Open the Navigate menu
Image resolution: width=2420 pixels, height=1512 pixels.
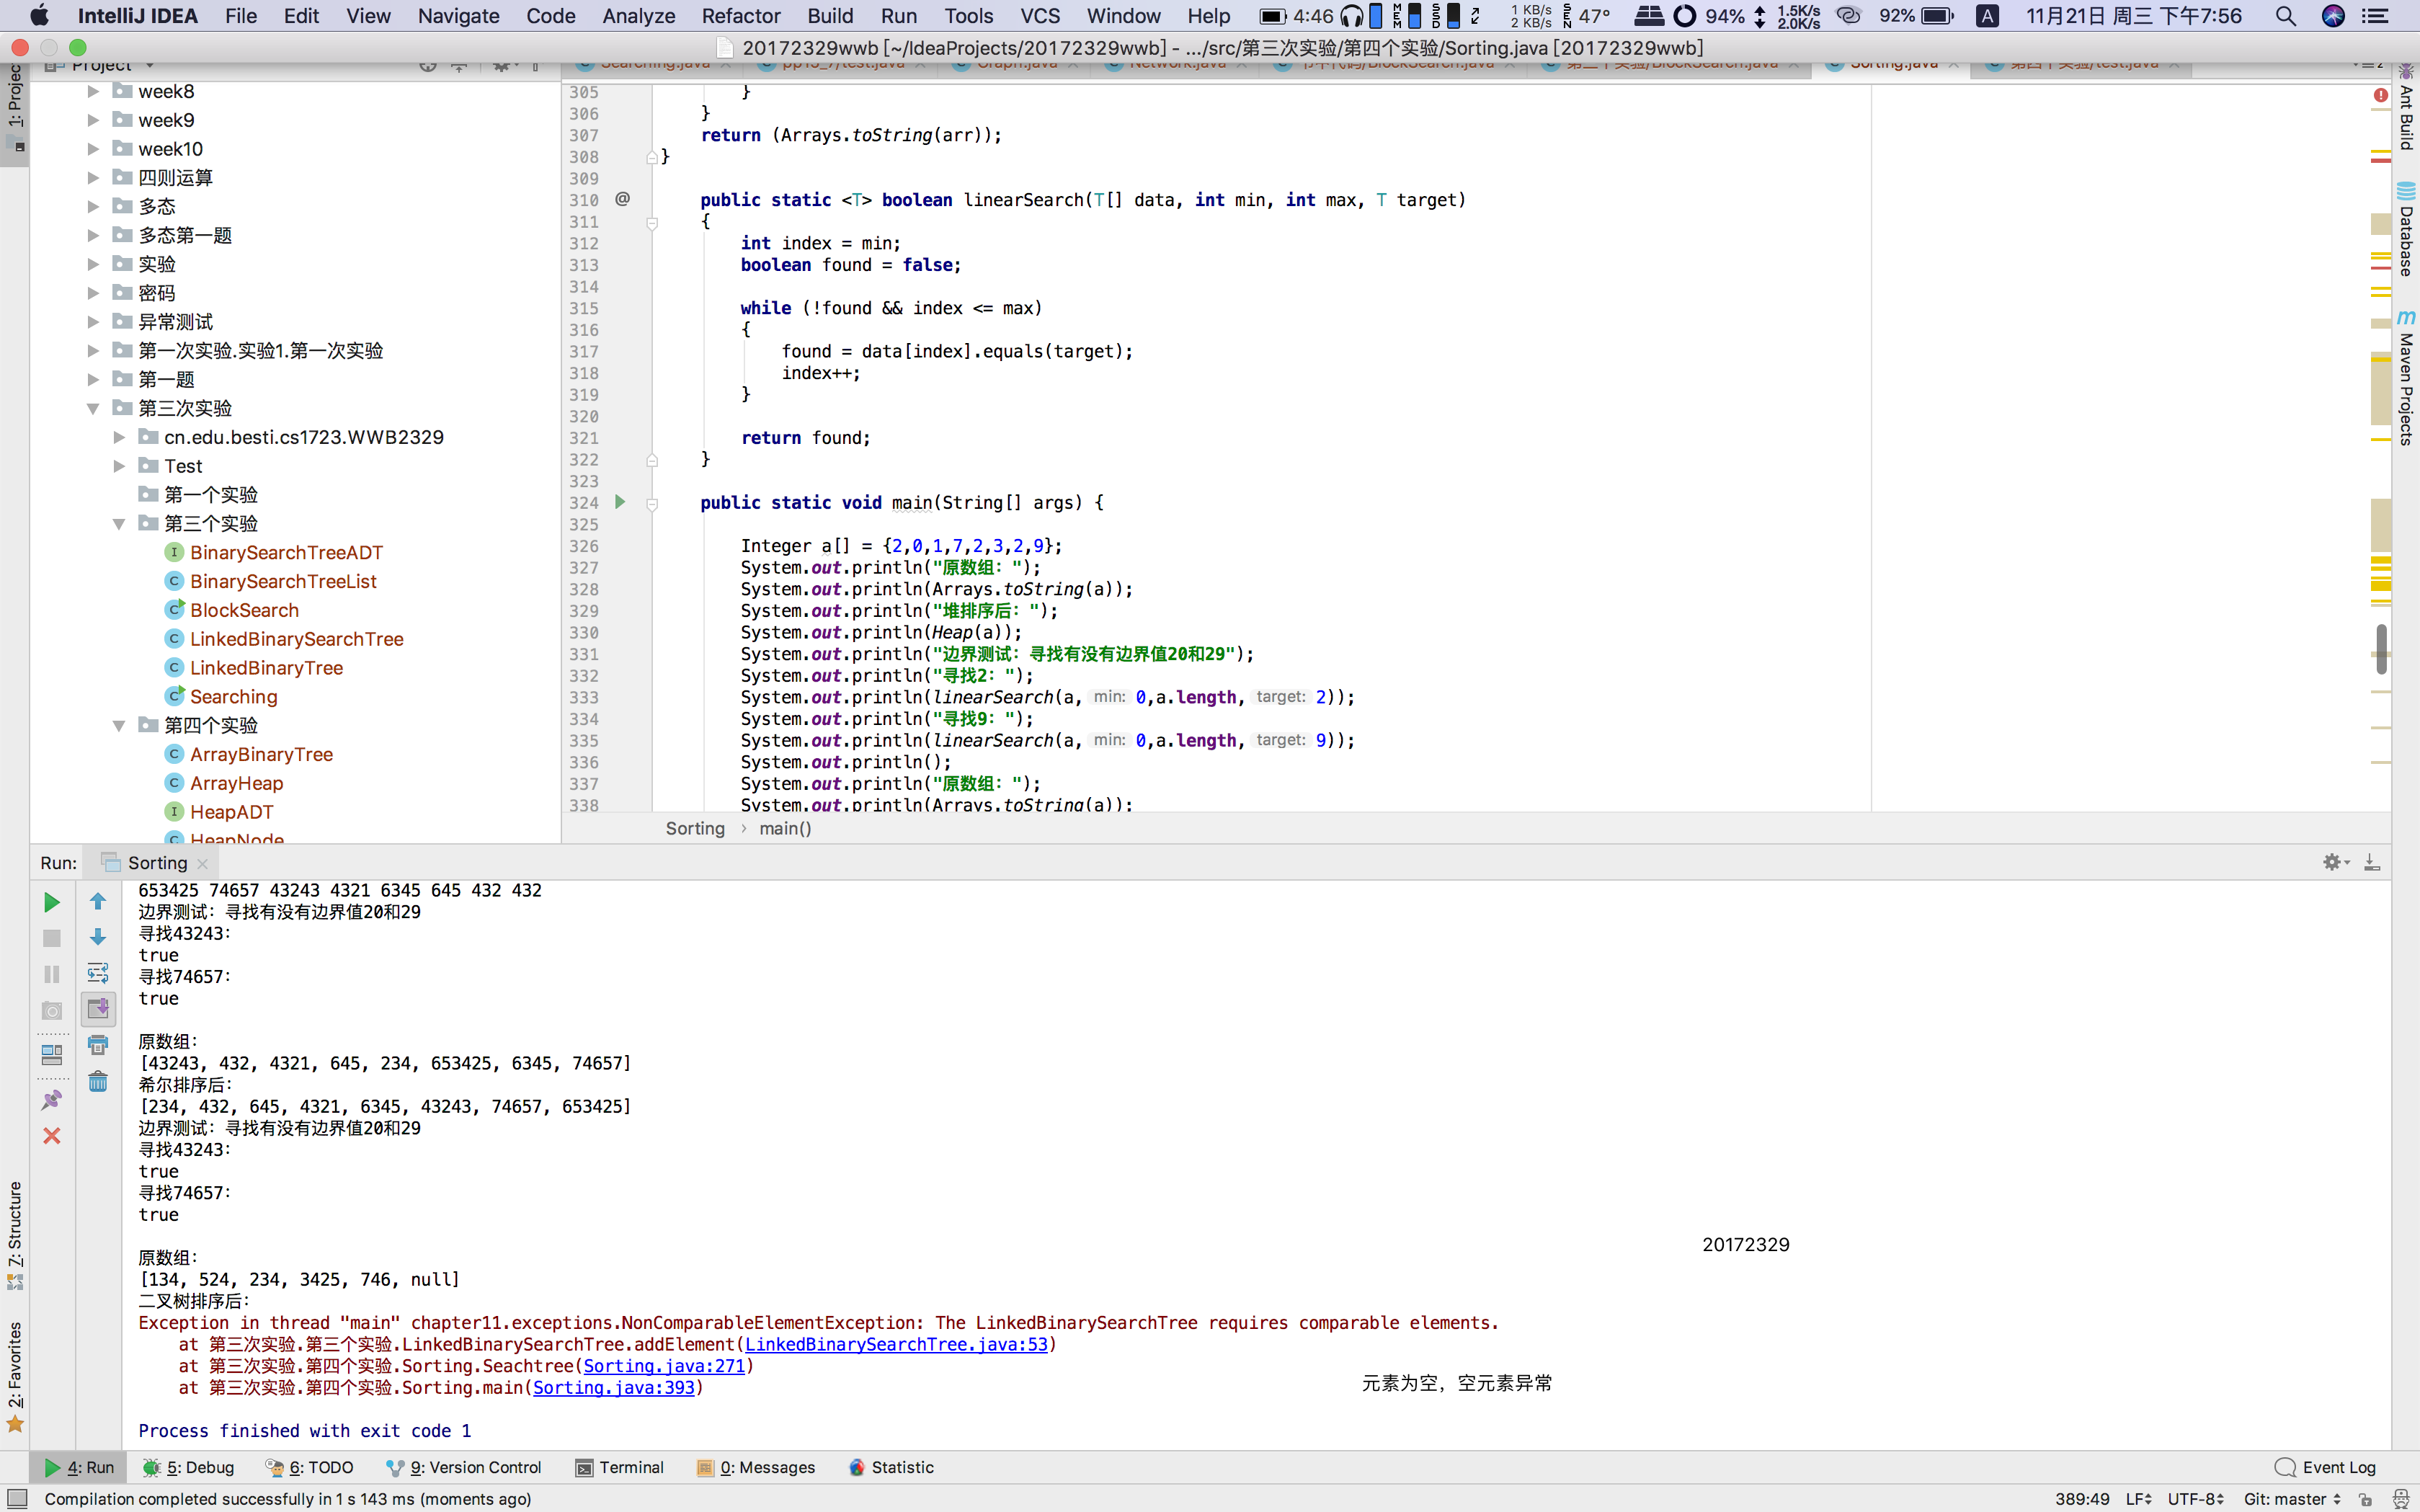coord(458,16)
